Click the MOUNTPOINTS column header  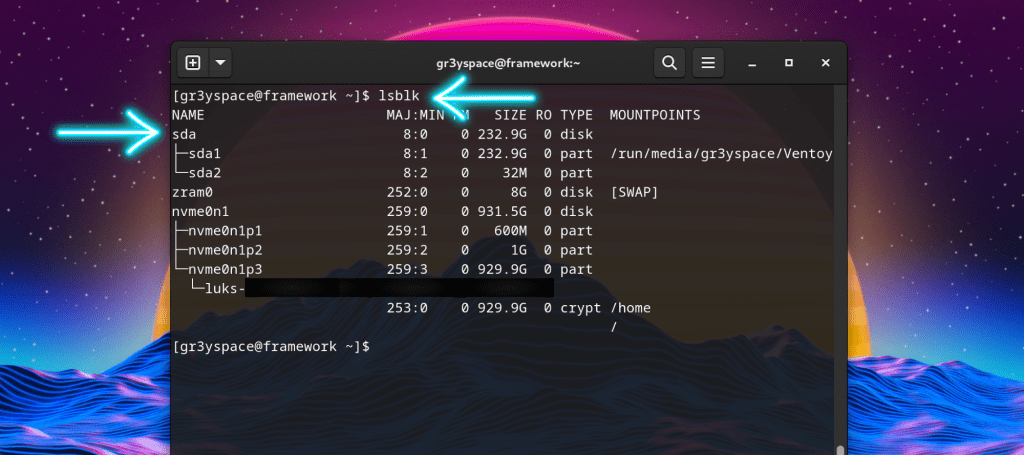(654, 115)
